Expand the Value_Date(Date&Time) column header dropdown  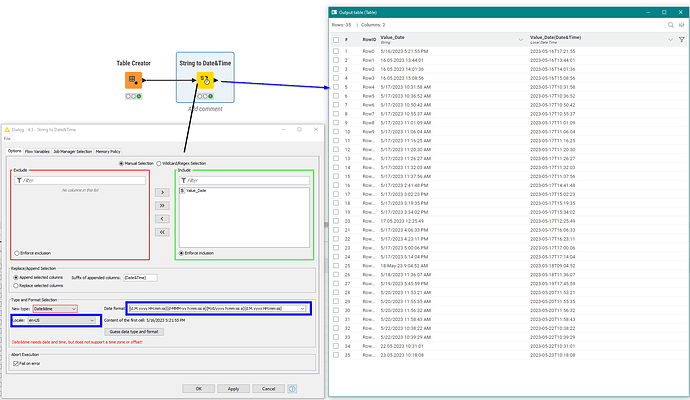tap(671, 40)
